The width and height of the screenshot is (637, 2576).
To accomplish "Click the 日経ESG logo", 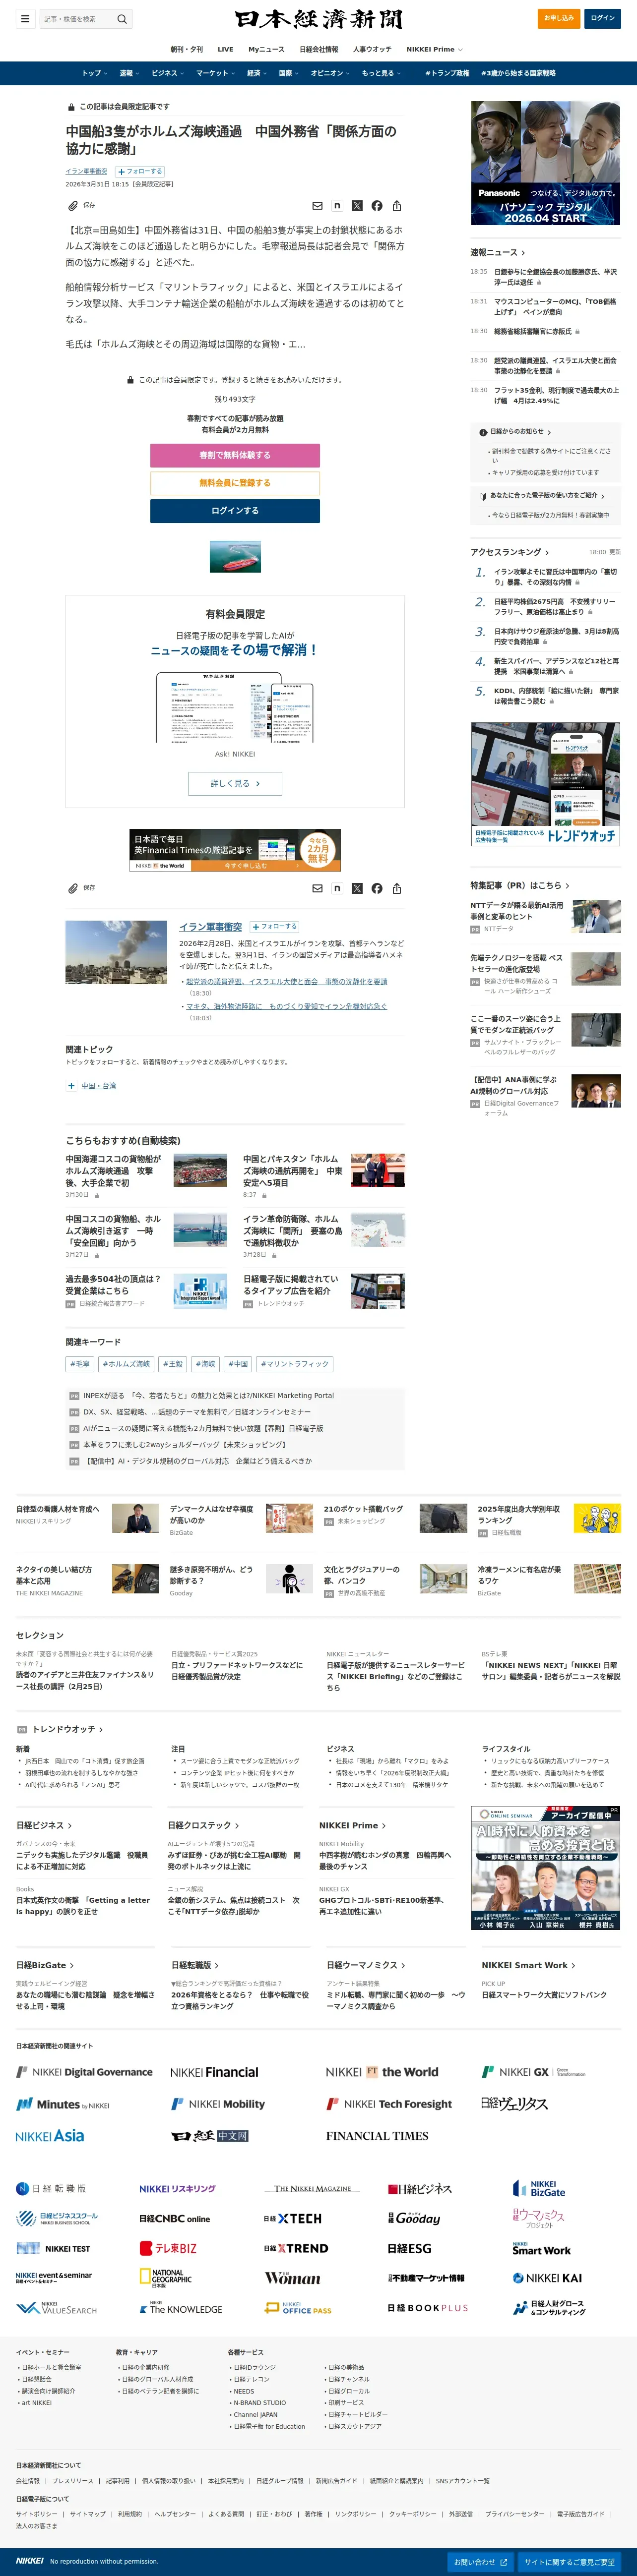I will [409, 2248].
